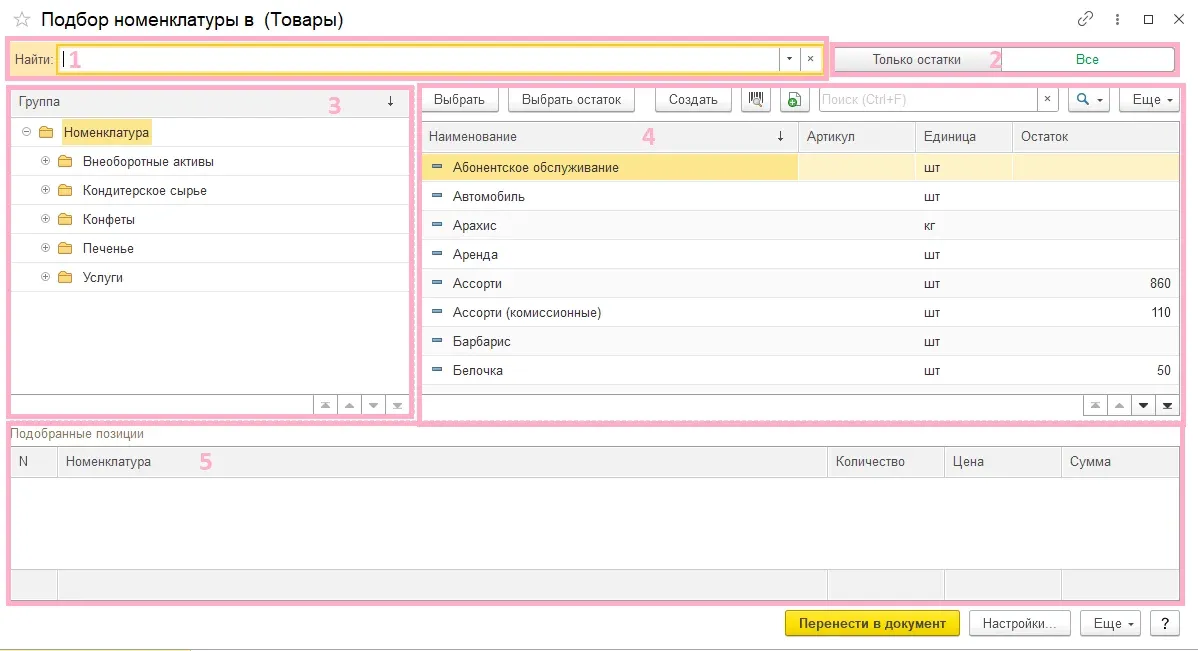Image resolution: width=1198 pixels, height=651 pixels.
Task: Collapse the Номенклатура root folder
Action: pos(27,132)
